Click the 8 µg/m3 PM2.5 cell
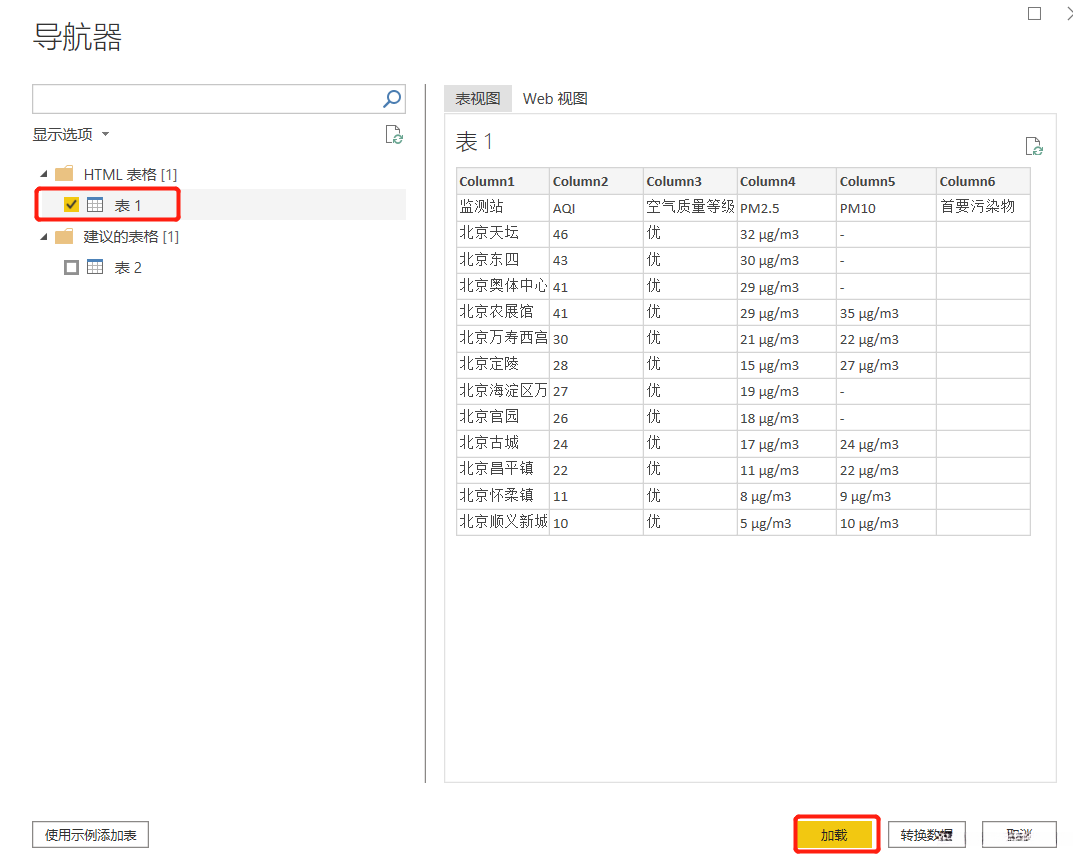 pos(786,496)
